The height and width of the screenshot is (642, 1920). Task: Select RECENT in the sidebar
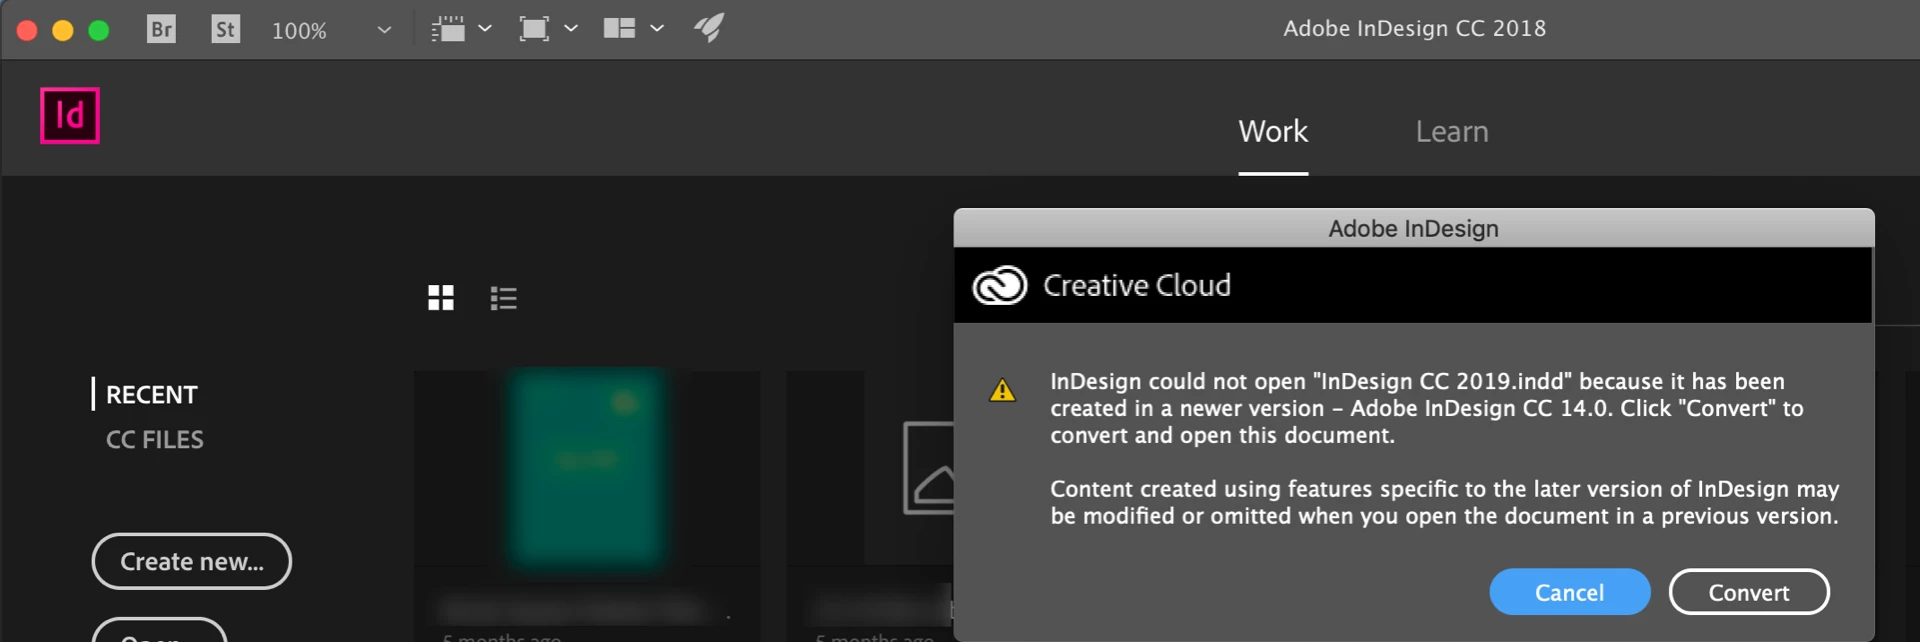152,395
